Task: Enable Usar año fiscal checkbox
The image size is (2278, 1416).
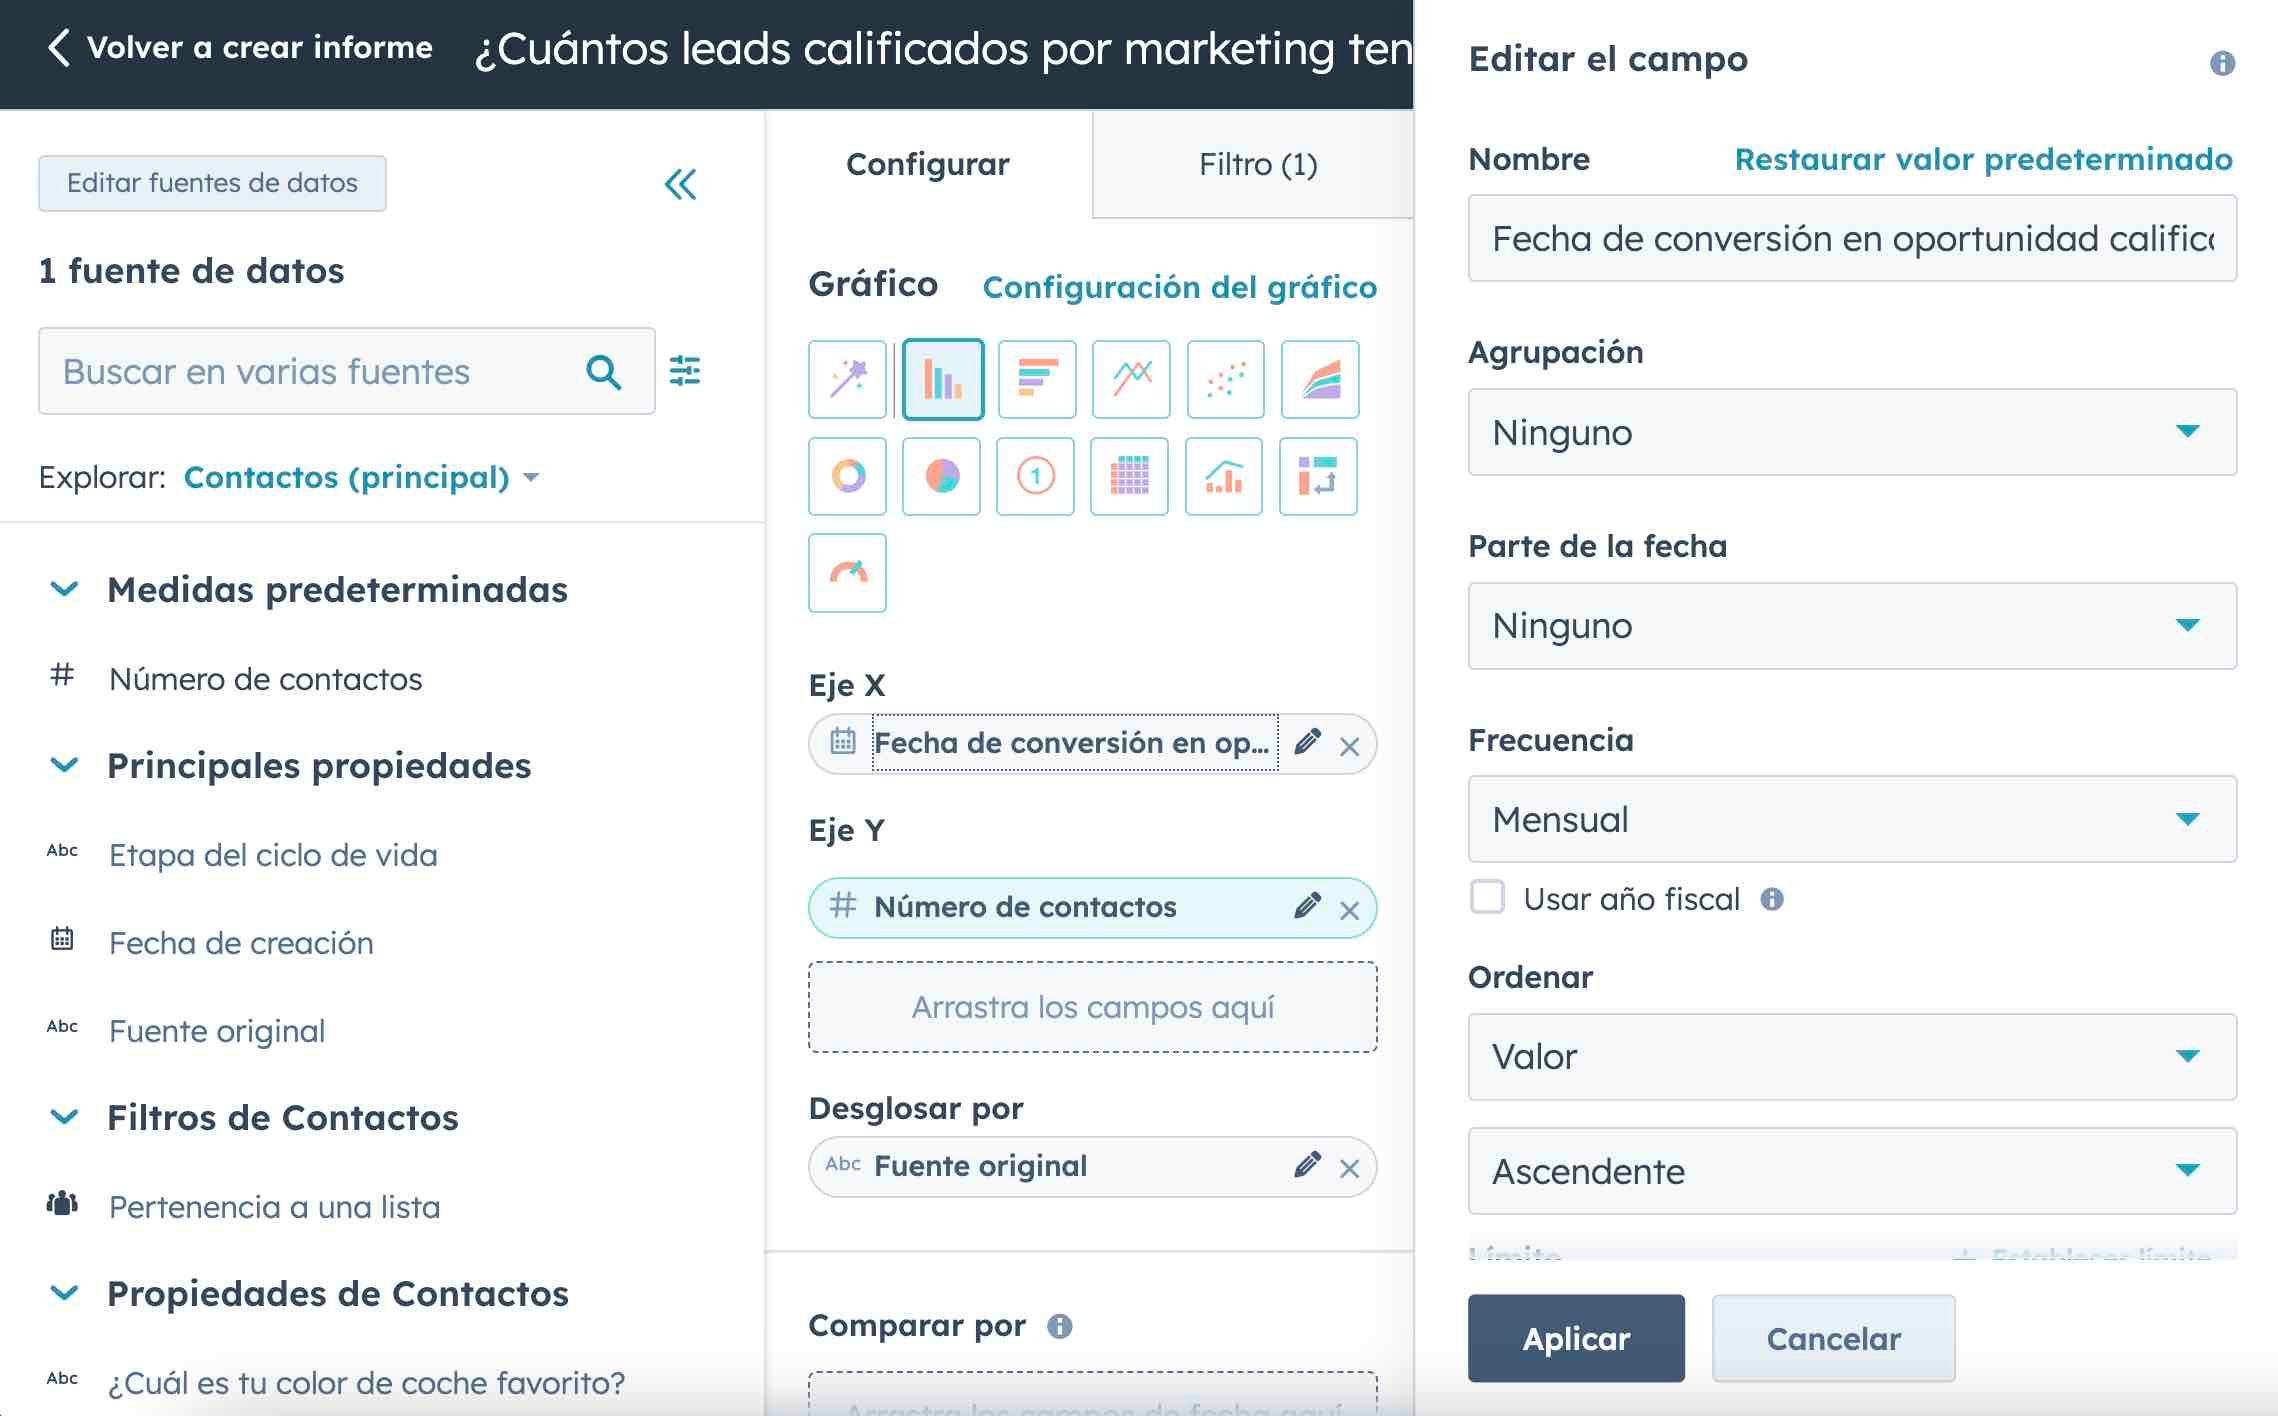Action: 1487,897
